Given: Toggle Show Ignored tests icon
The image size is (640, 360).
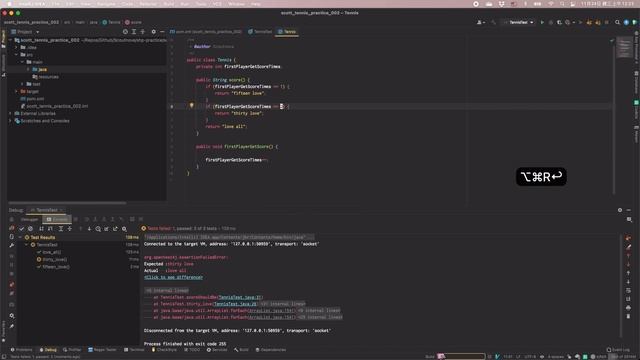Looking at the screenshot, I should point(30,229).
